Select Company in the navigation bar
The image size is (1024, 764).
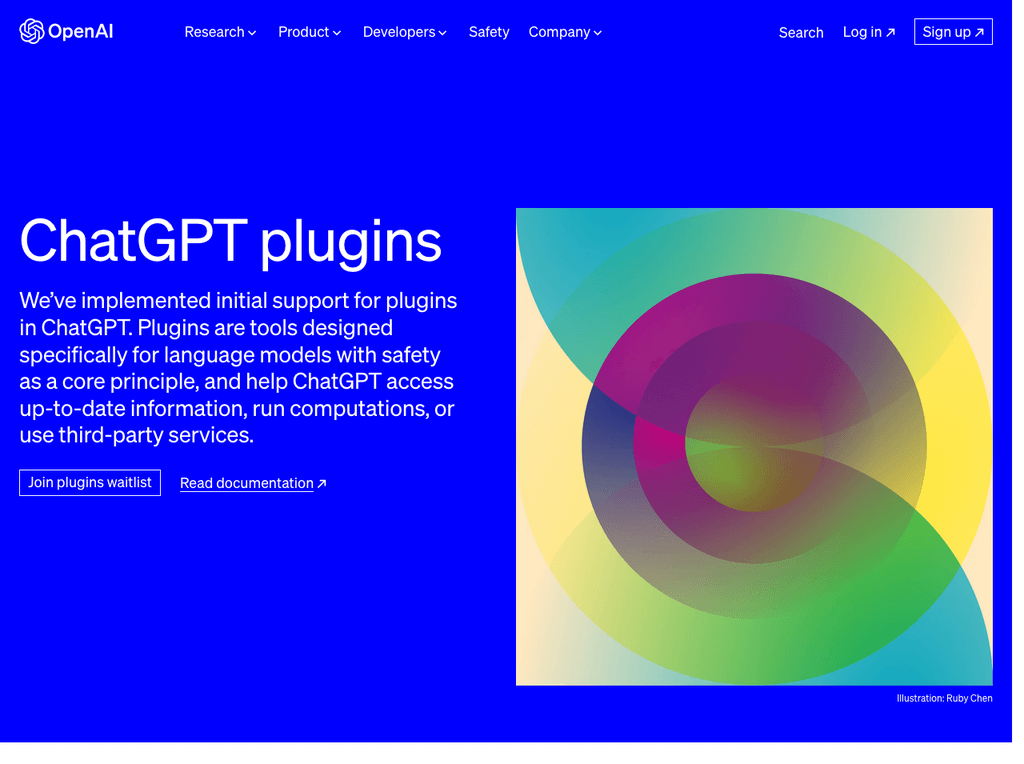(x=559, y=32)
